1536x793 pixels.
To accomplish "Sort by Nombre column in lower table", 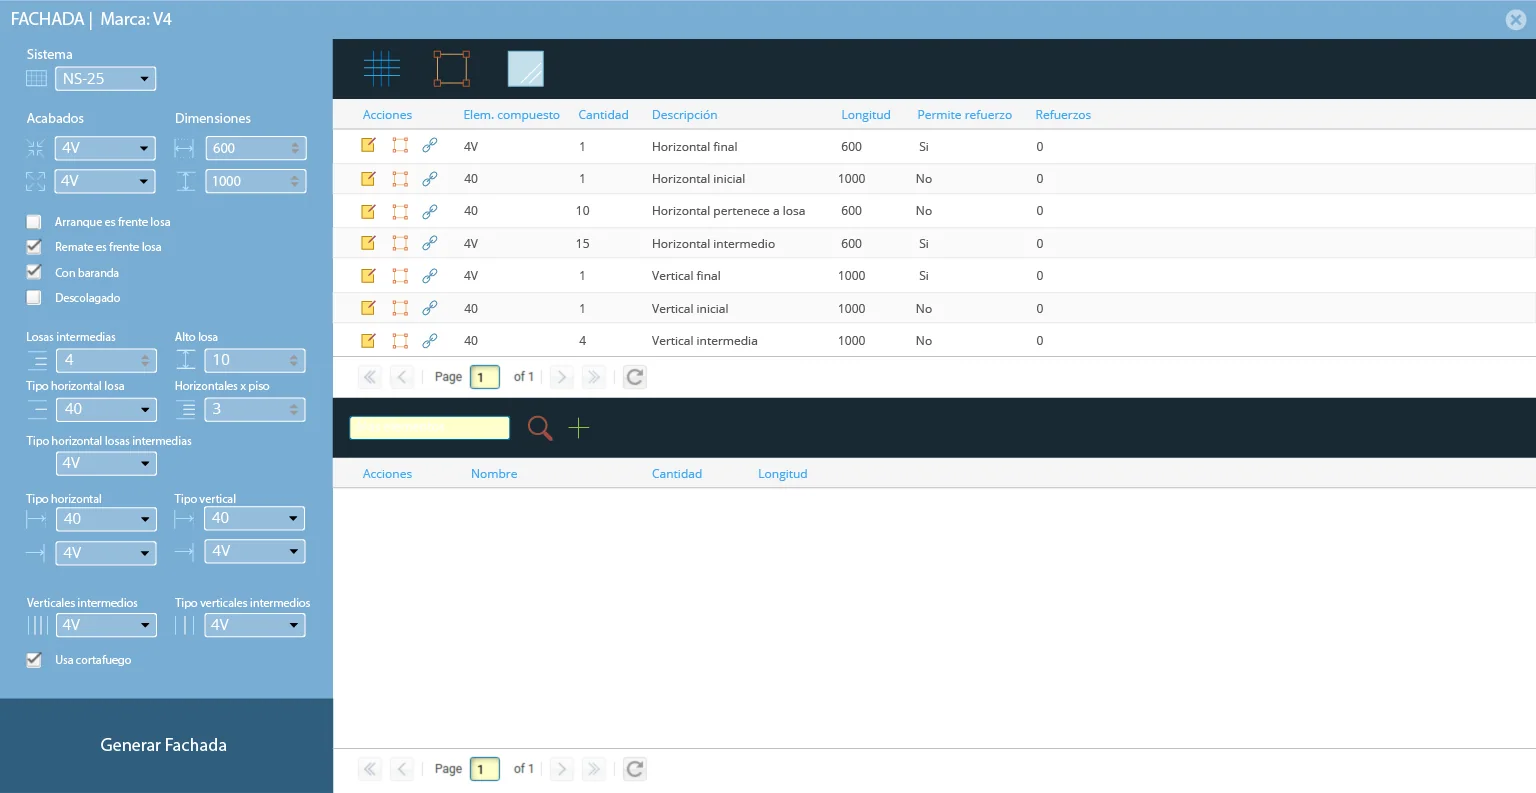I will pyautogui.click(x=494, y=474).
